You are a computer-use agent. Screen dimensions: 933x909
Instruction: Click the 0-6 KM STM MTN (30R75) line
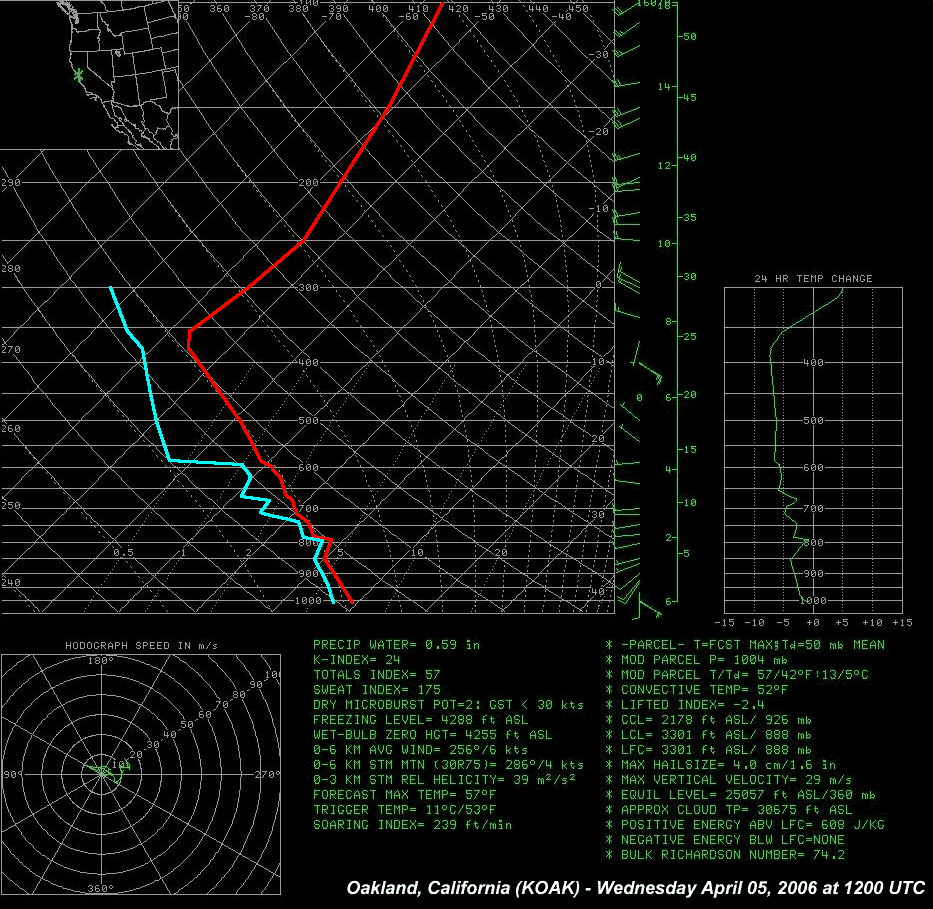pyautogui.click(x=448, y=764)
